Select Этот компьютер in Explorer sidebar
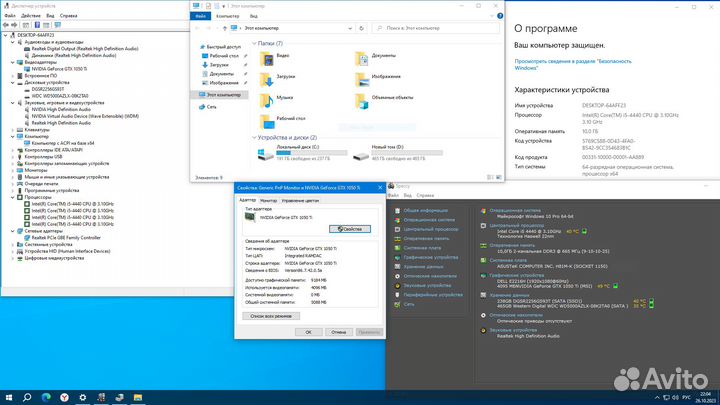The image size is (720, 405). click(223, 95)
